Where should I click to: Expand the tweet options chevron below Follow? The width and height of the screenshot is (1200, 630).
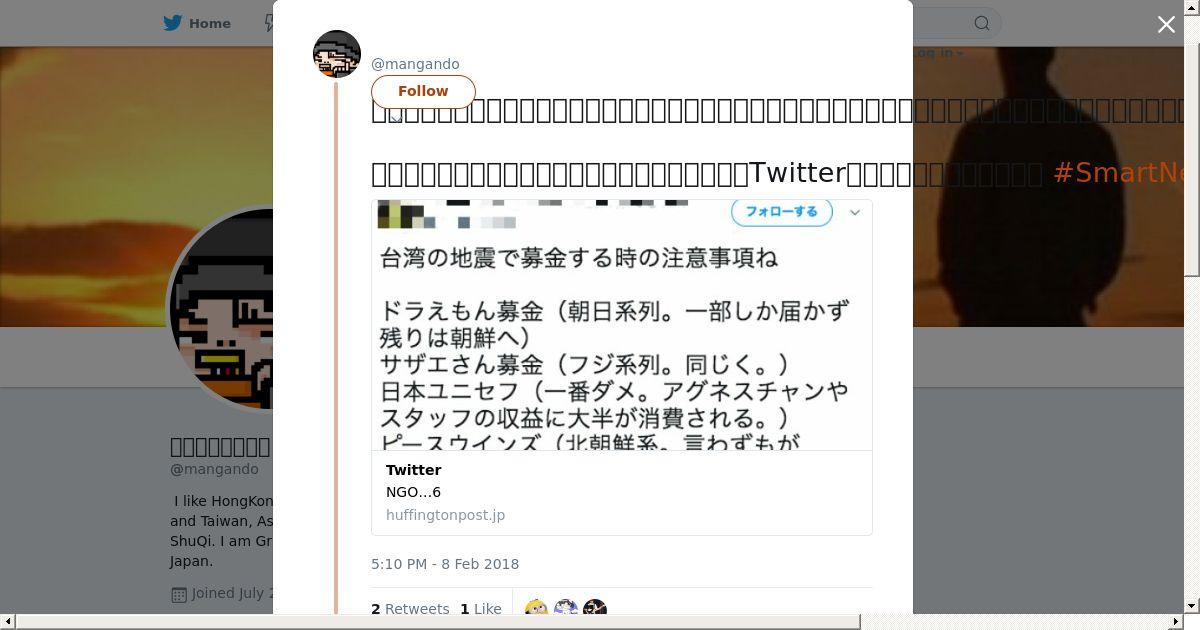coord(396,118)
